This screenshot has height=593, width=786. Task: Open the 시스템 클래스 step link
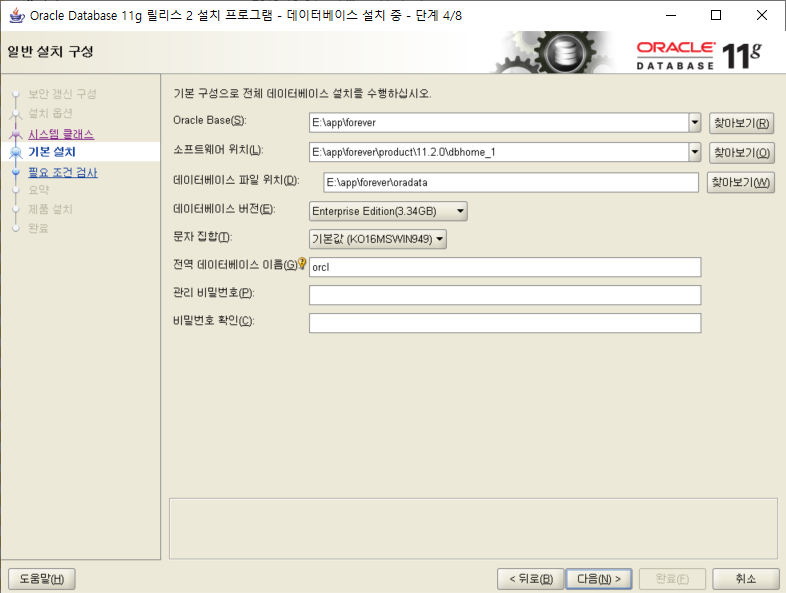coord(61,134)
